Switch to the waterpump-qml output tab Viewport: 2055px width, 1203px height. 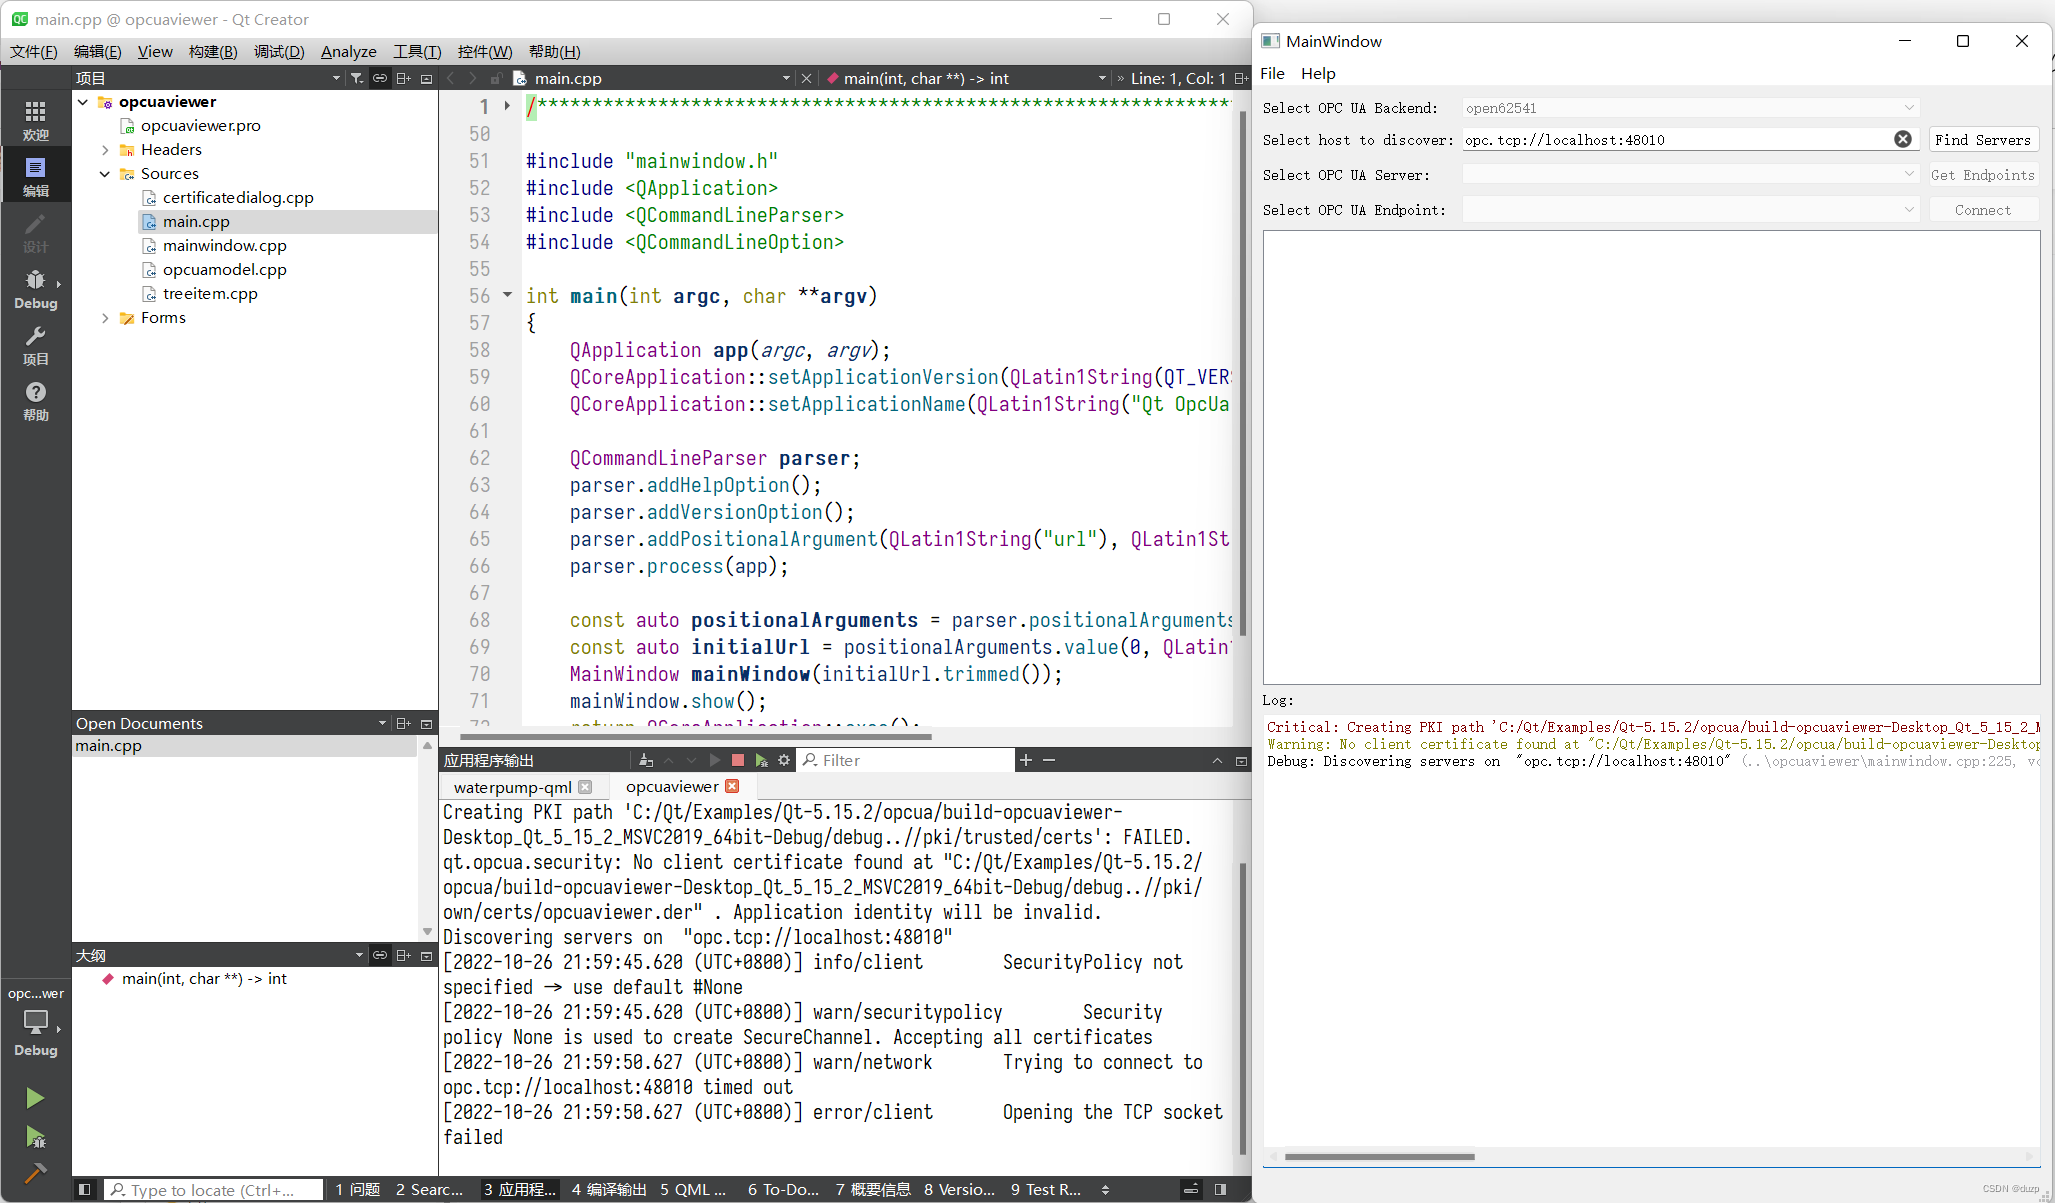coord(512,787)
